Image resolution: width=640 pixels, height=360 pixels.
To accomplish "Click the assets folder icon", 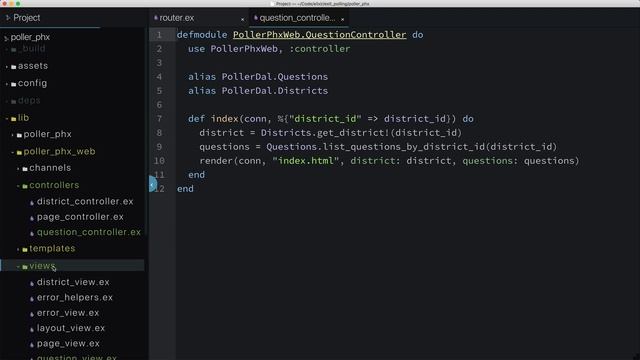I will (x=13, y=67).
